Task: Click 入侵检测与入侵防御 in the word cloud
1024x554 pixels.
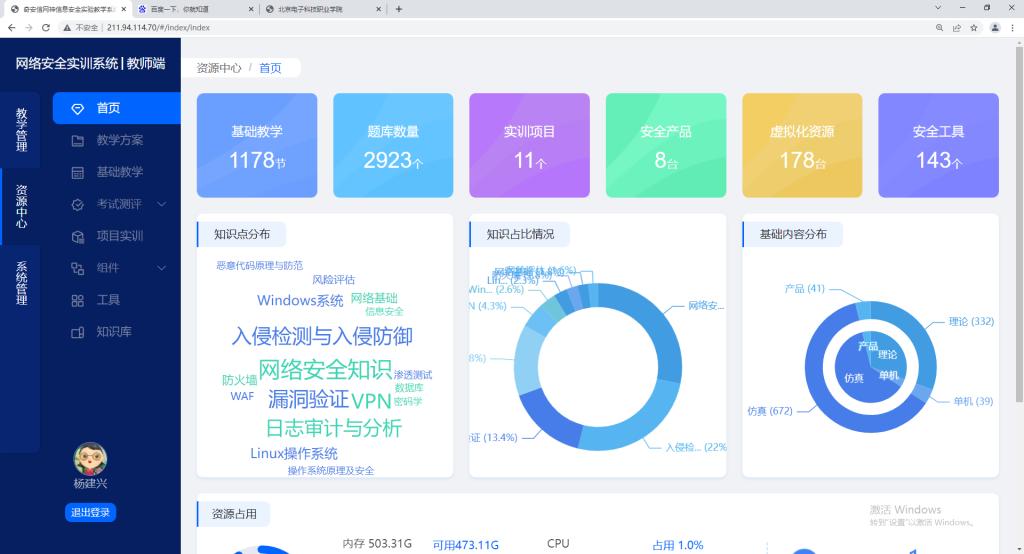Action: pos(322,336)
